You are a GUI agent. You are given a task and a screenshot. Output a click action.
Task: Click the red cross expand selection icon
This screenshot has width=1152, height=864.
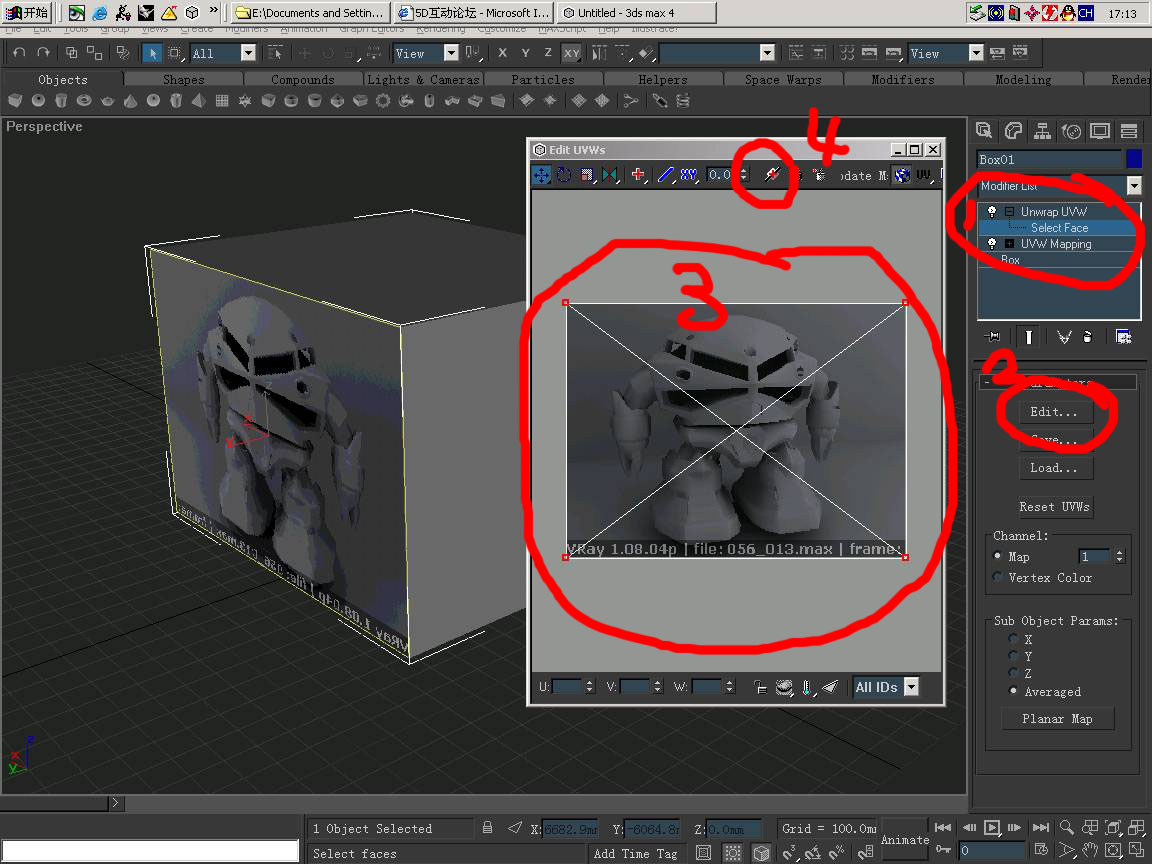(x=638, y=175)
